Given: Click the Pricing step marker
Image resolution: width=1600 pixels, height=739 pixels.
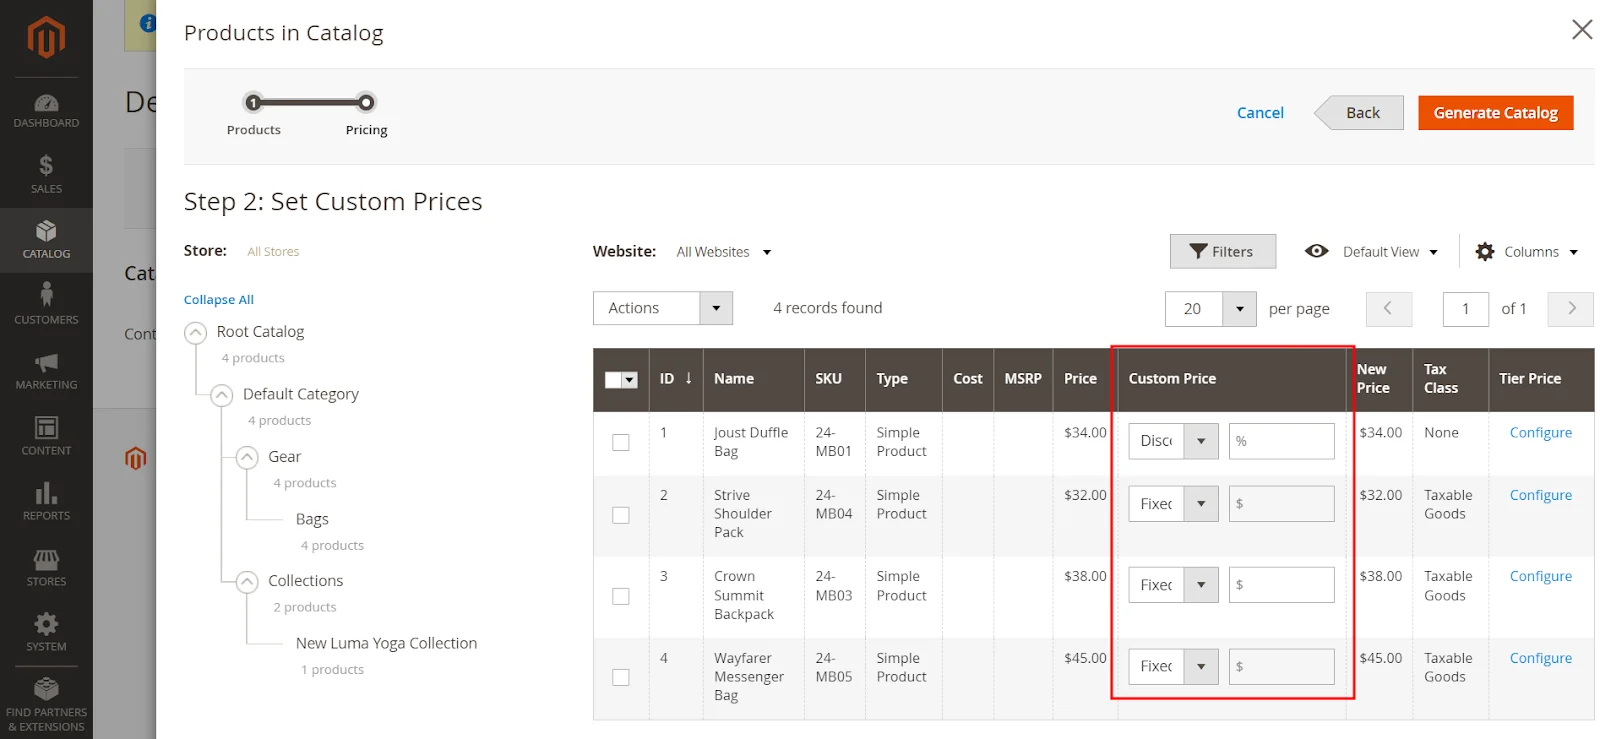Looking at the screenshot, I should (x=366, y=102).
